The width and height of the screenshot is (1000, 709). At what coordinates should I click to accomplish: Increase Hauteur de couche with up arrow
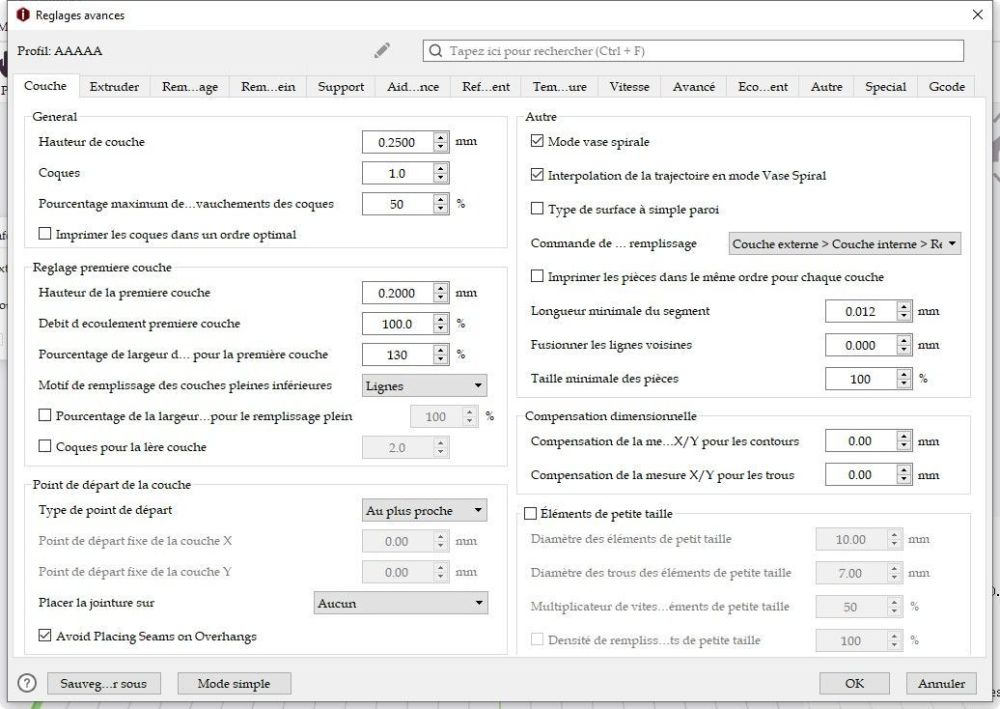pos(441,137)
